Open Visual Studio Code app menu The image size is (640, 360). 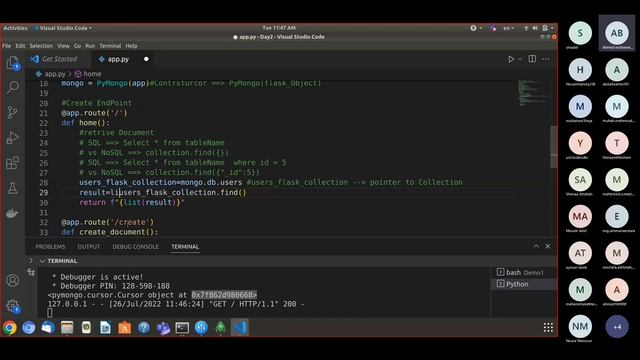coord(63,28)
